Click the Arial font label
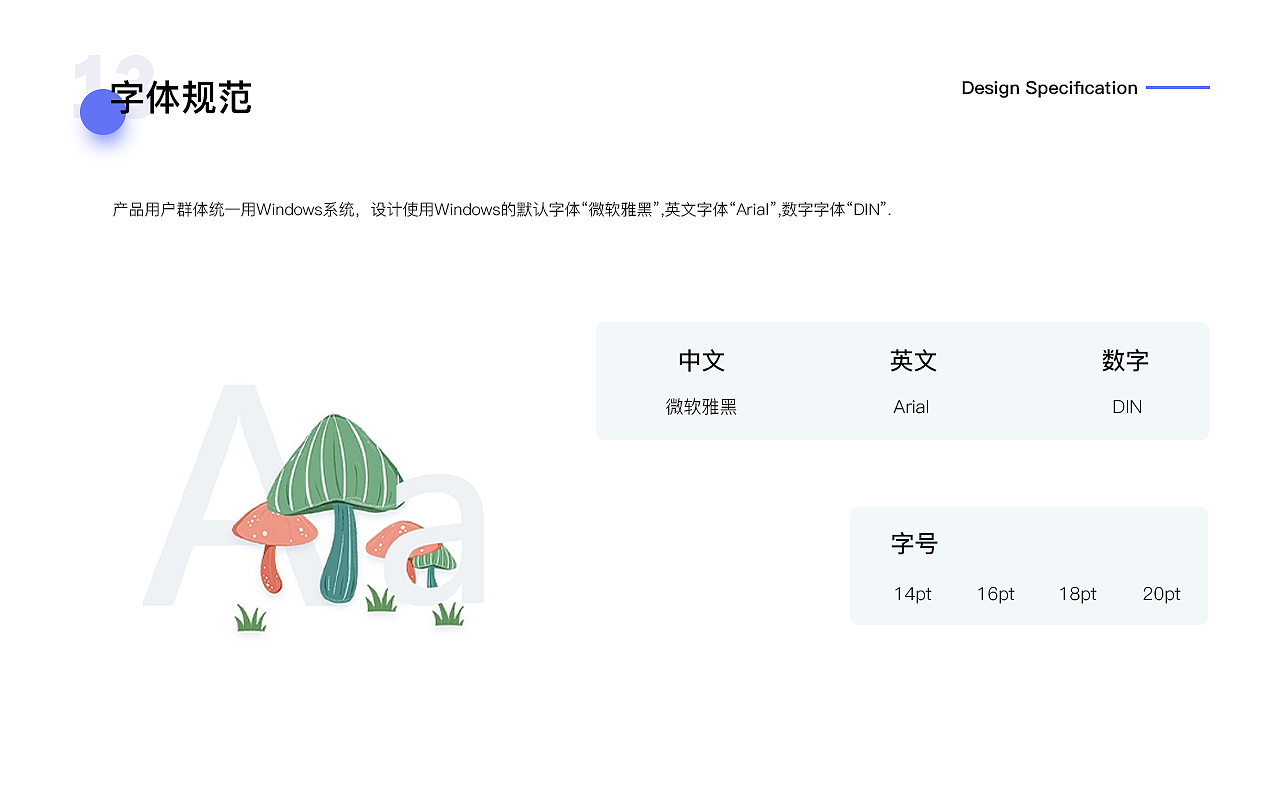1280x800 pixels. click(x=911, y=407)
